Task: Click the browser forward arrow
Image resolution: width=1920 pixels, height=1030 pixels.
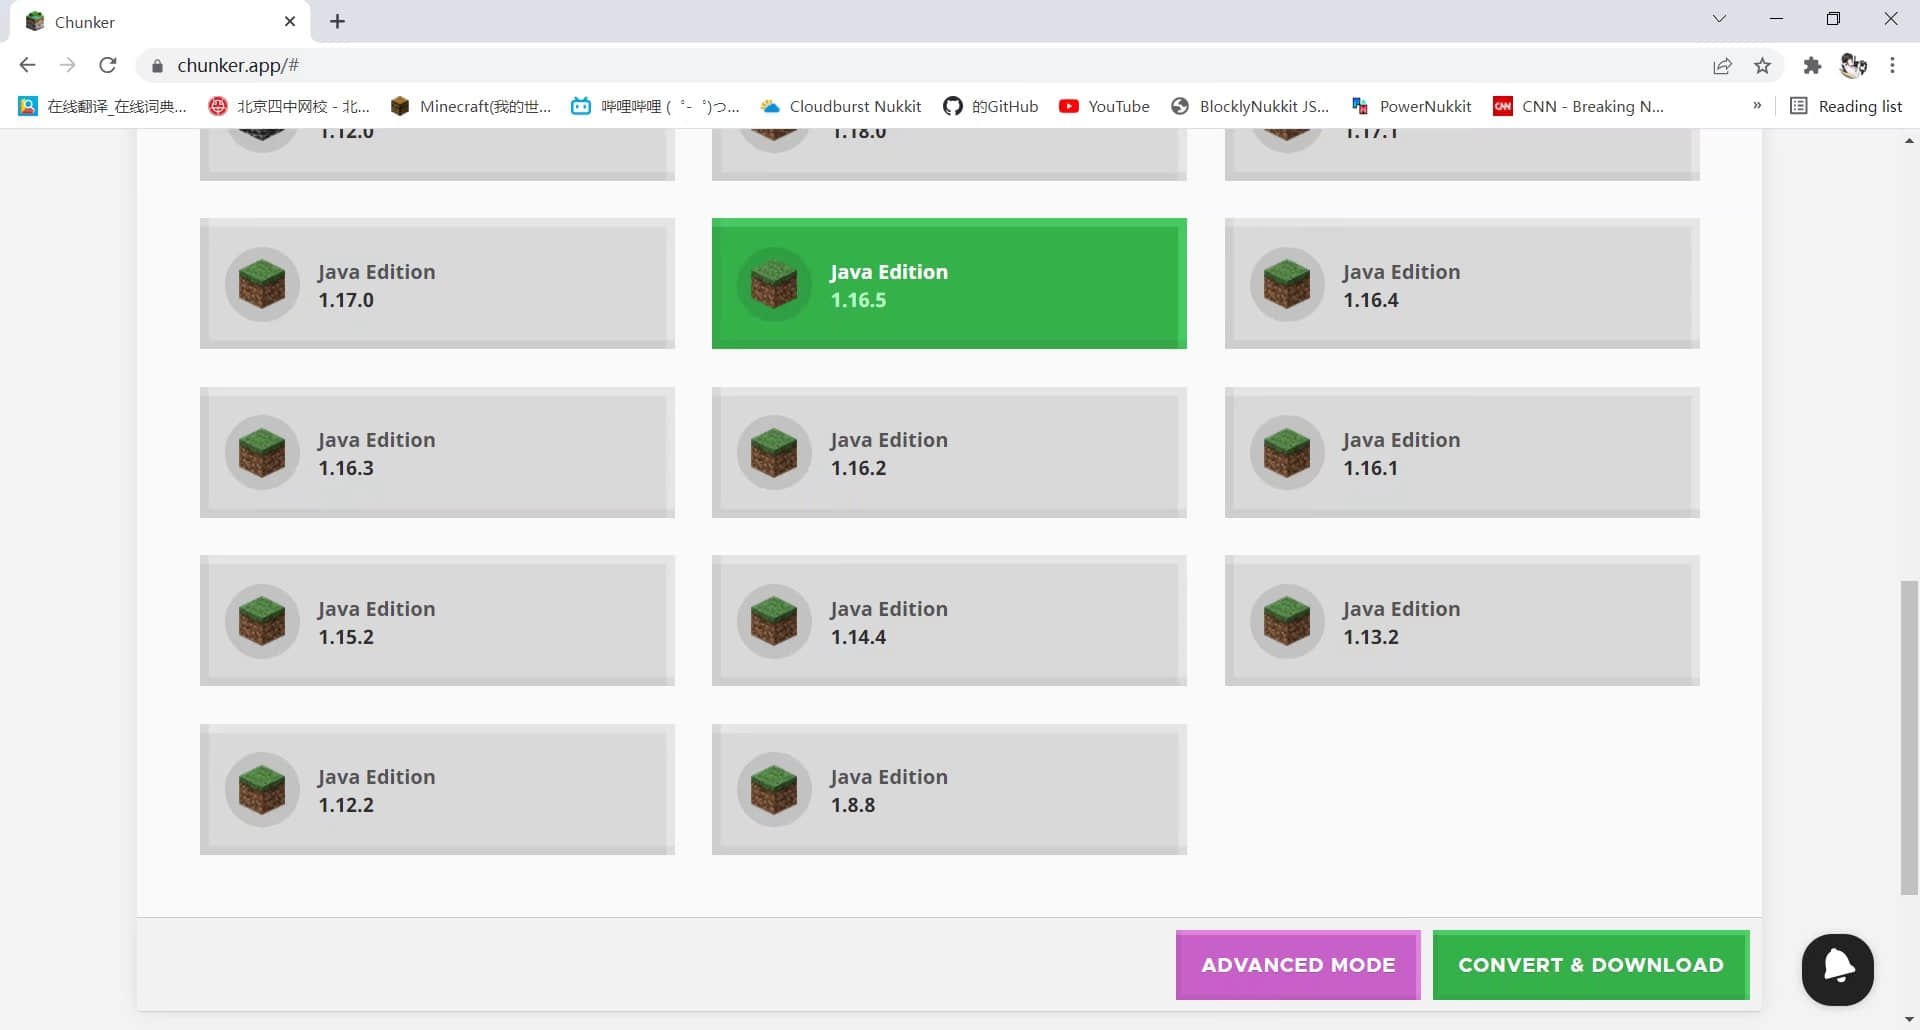Action: (67, 65)
